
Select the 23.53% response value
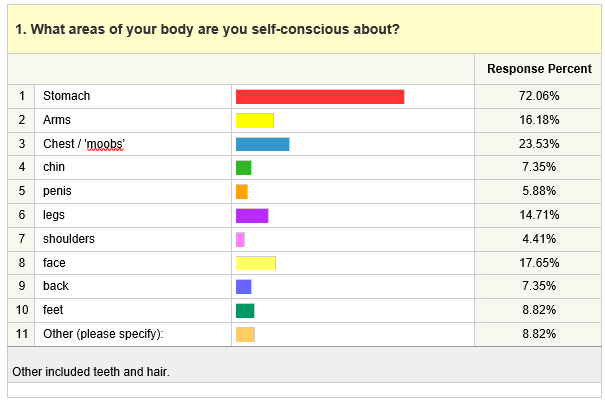point(539,144)
